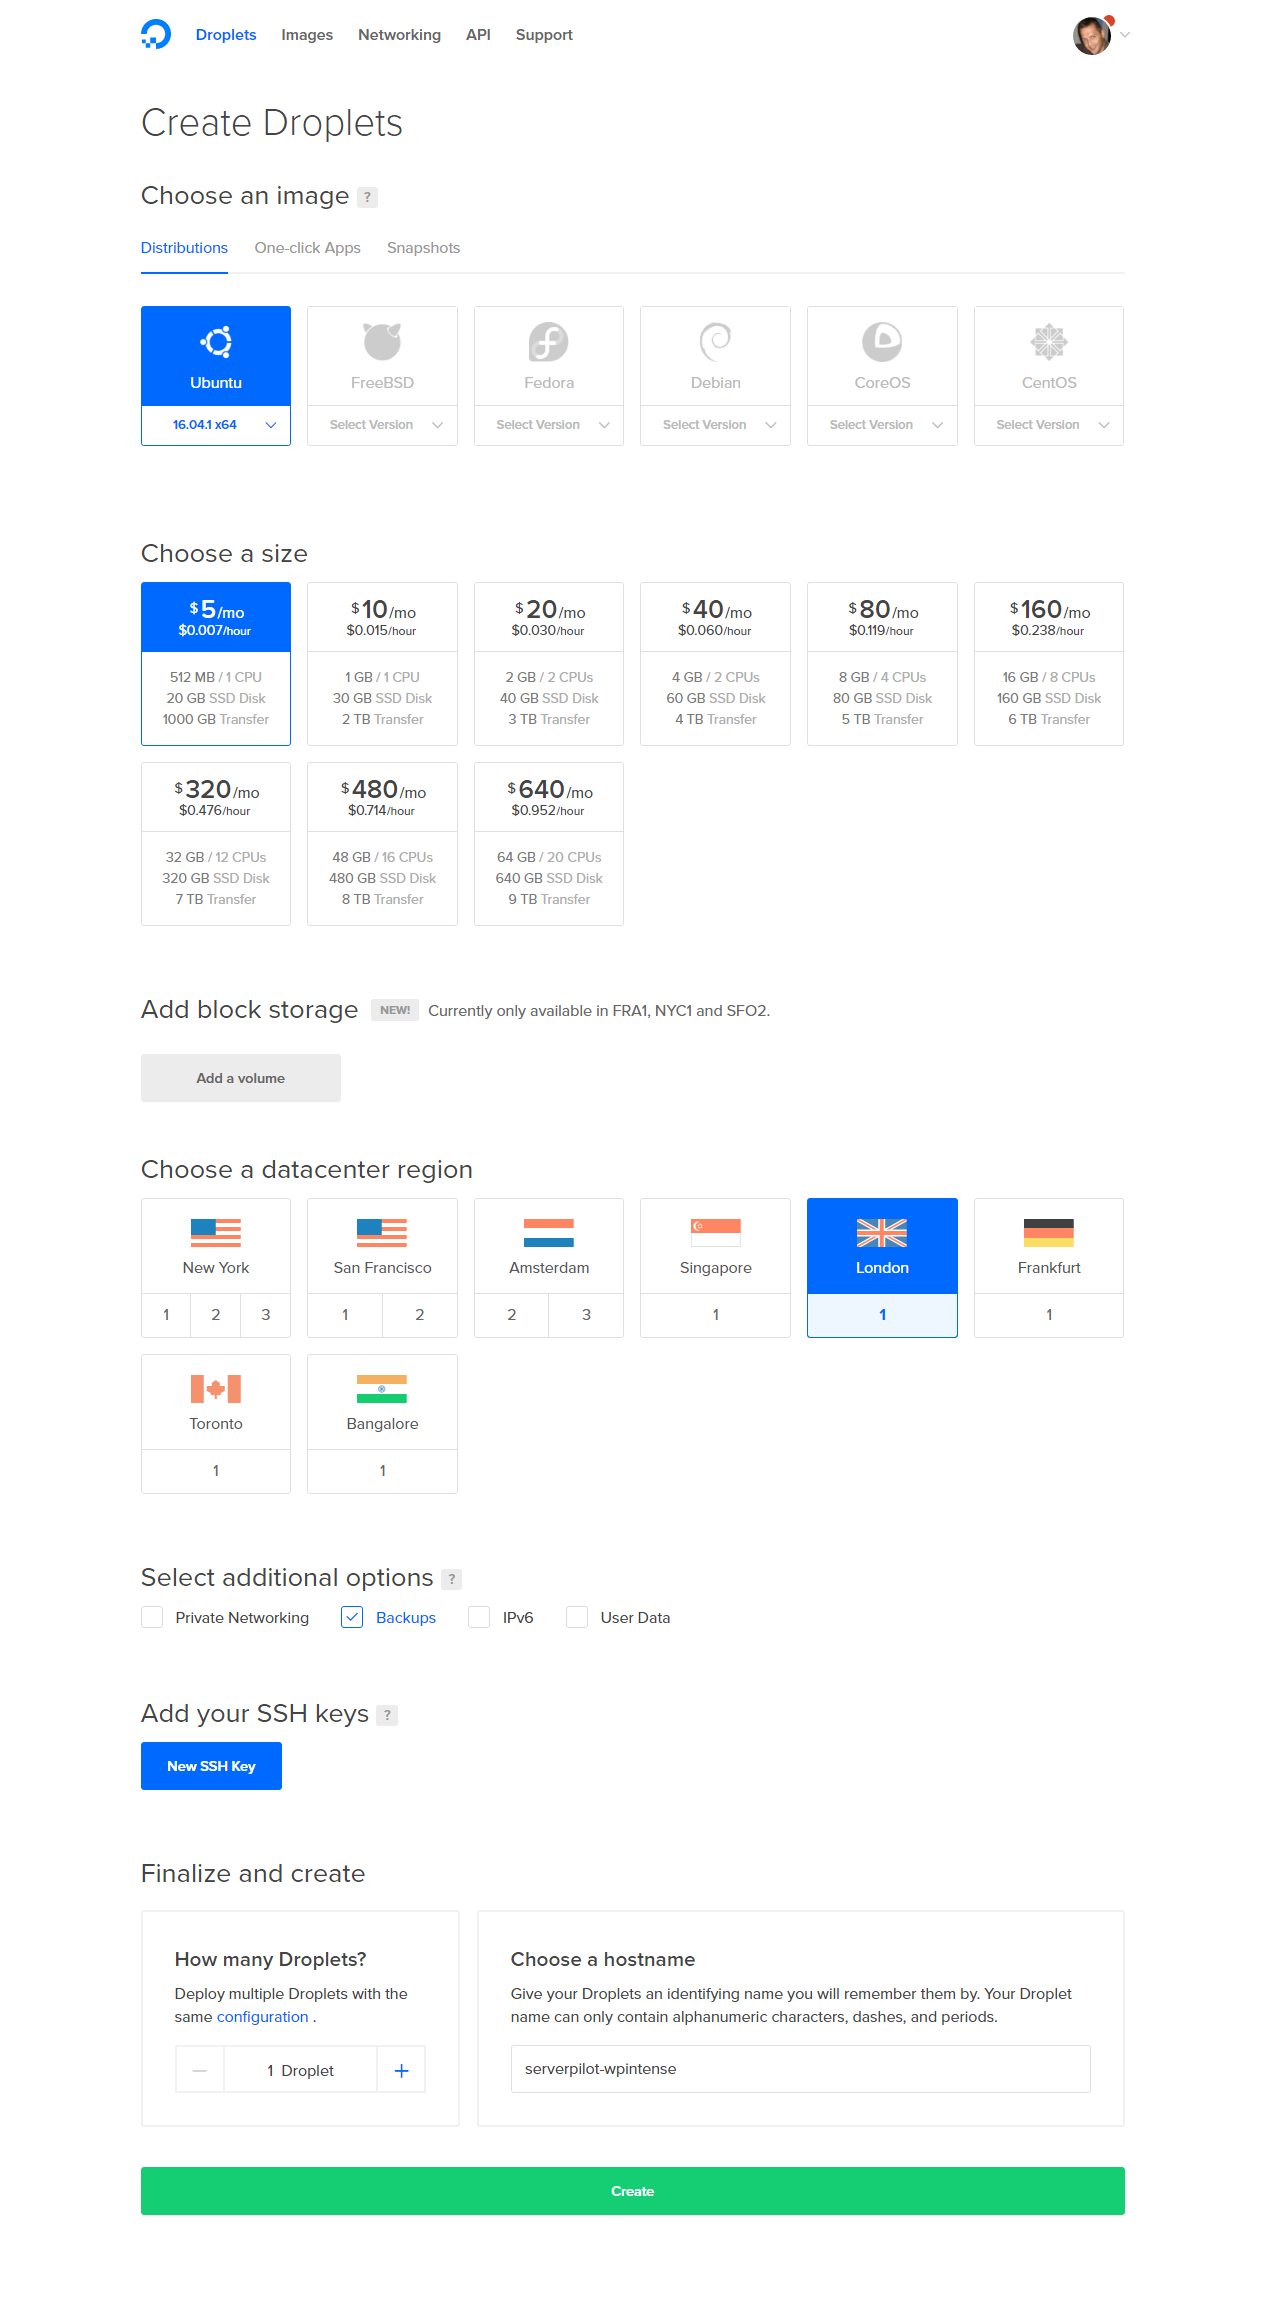1281x2314 pixels.
Task: Select the $320/mo droplet size
Action: (x=216, y=844)
